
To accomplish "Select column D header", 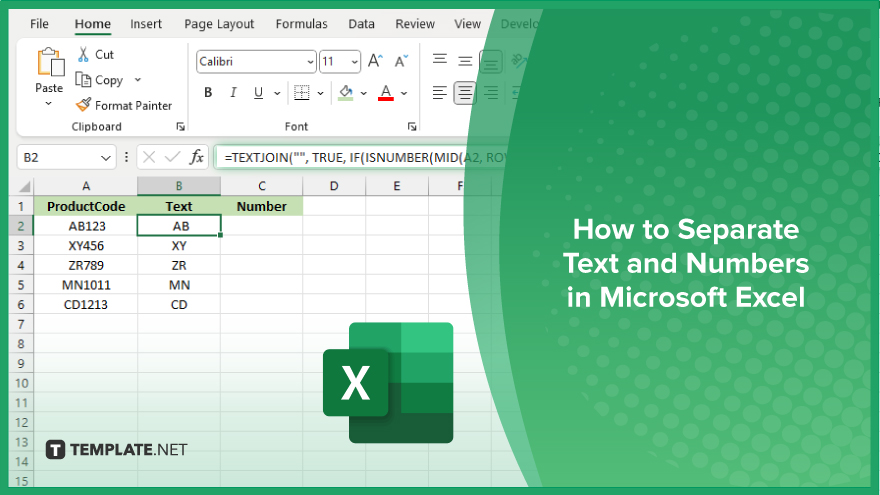I will coord(334,186).
